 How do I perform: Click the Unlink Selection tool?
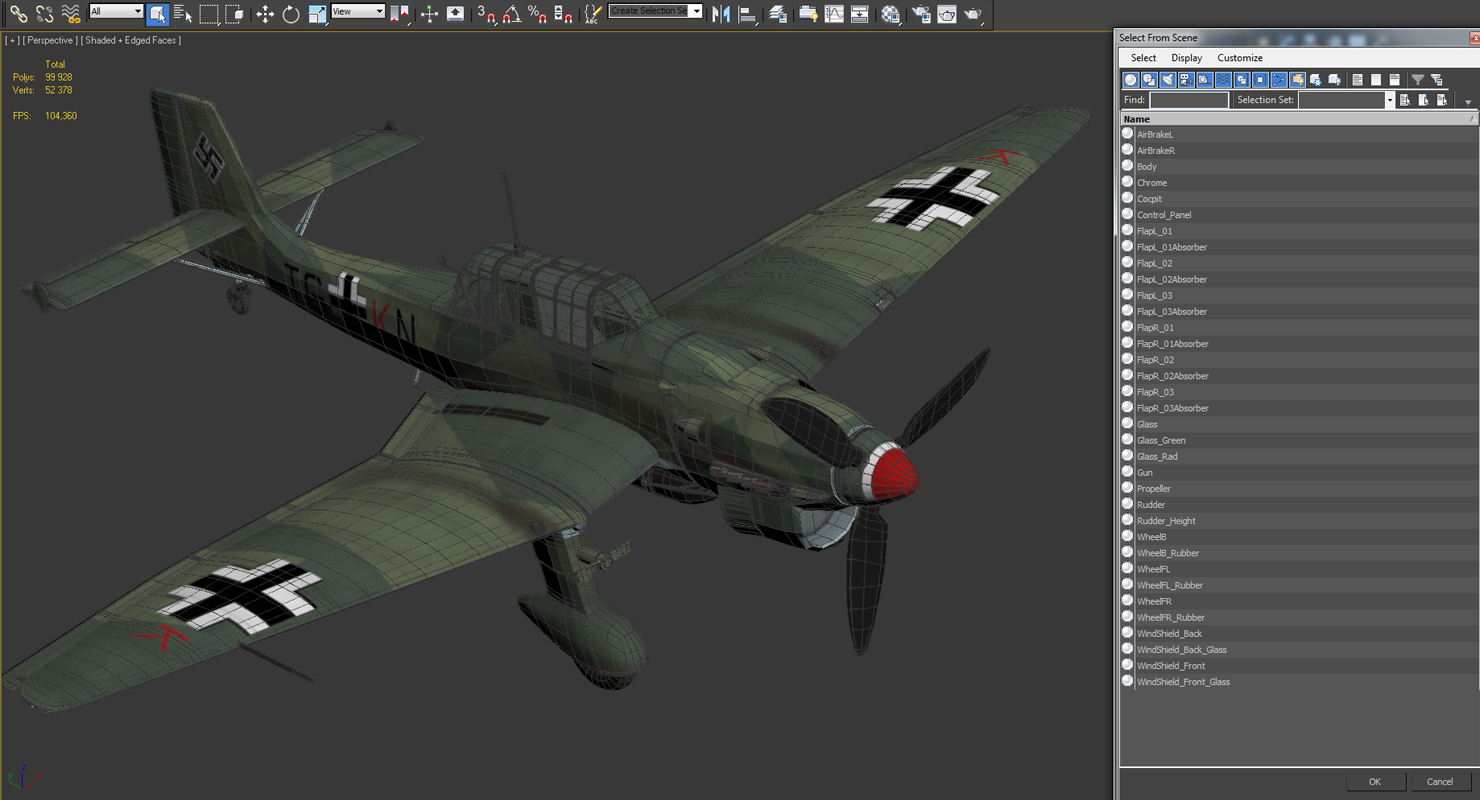[44, 14]
